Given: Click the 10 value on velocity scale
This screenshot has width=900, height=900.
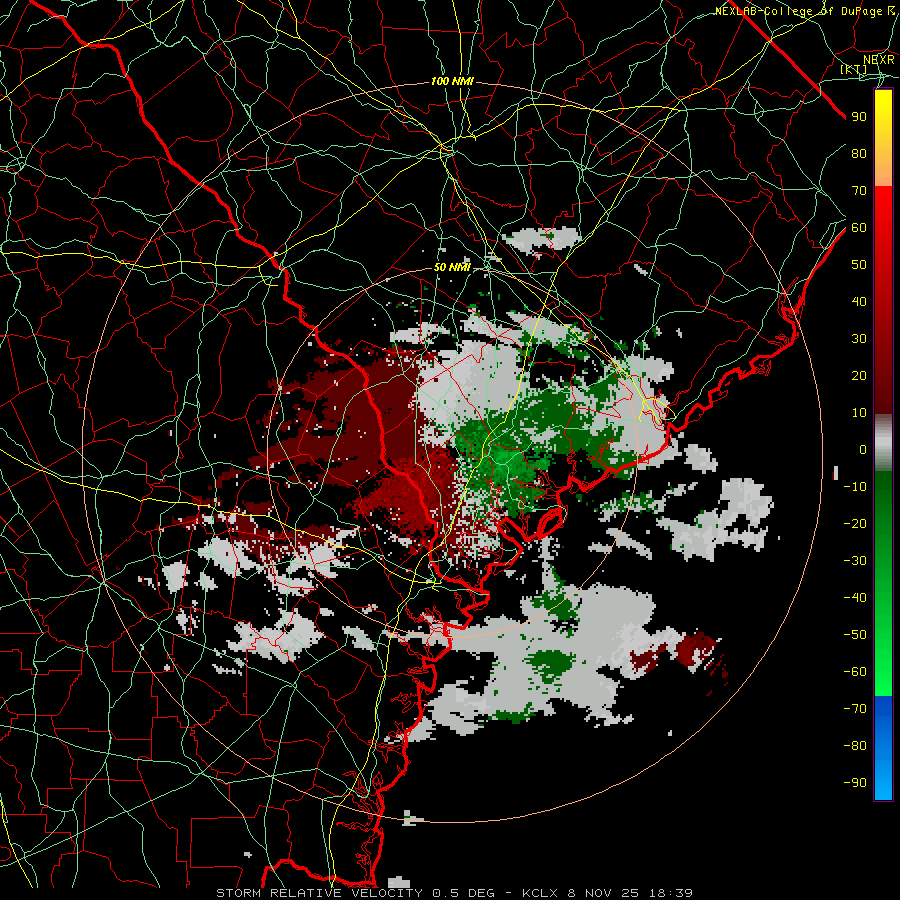Looking at the screenshot, I should tap(859, 413).
